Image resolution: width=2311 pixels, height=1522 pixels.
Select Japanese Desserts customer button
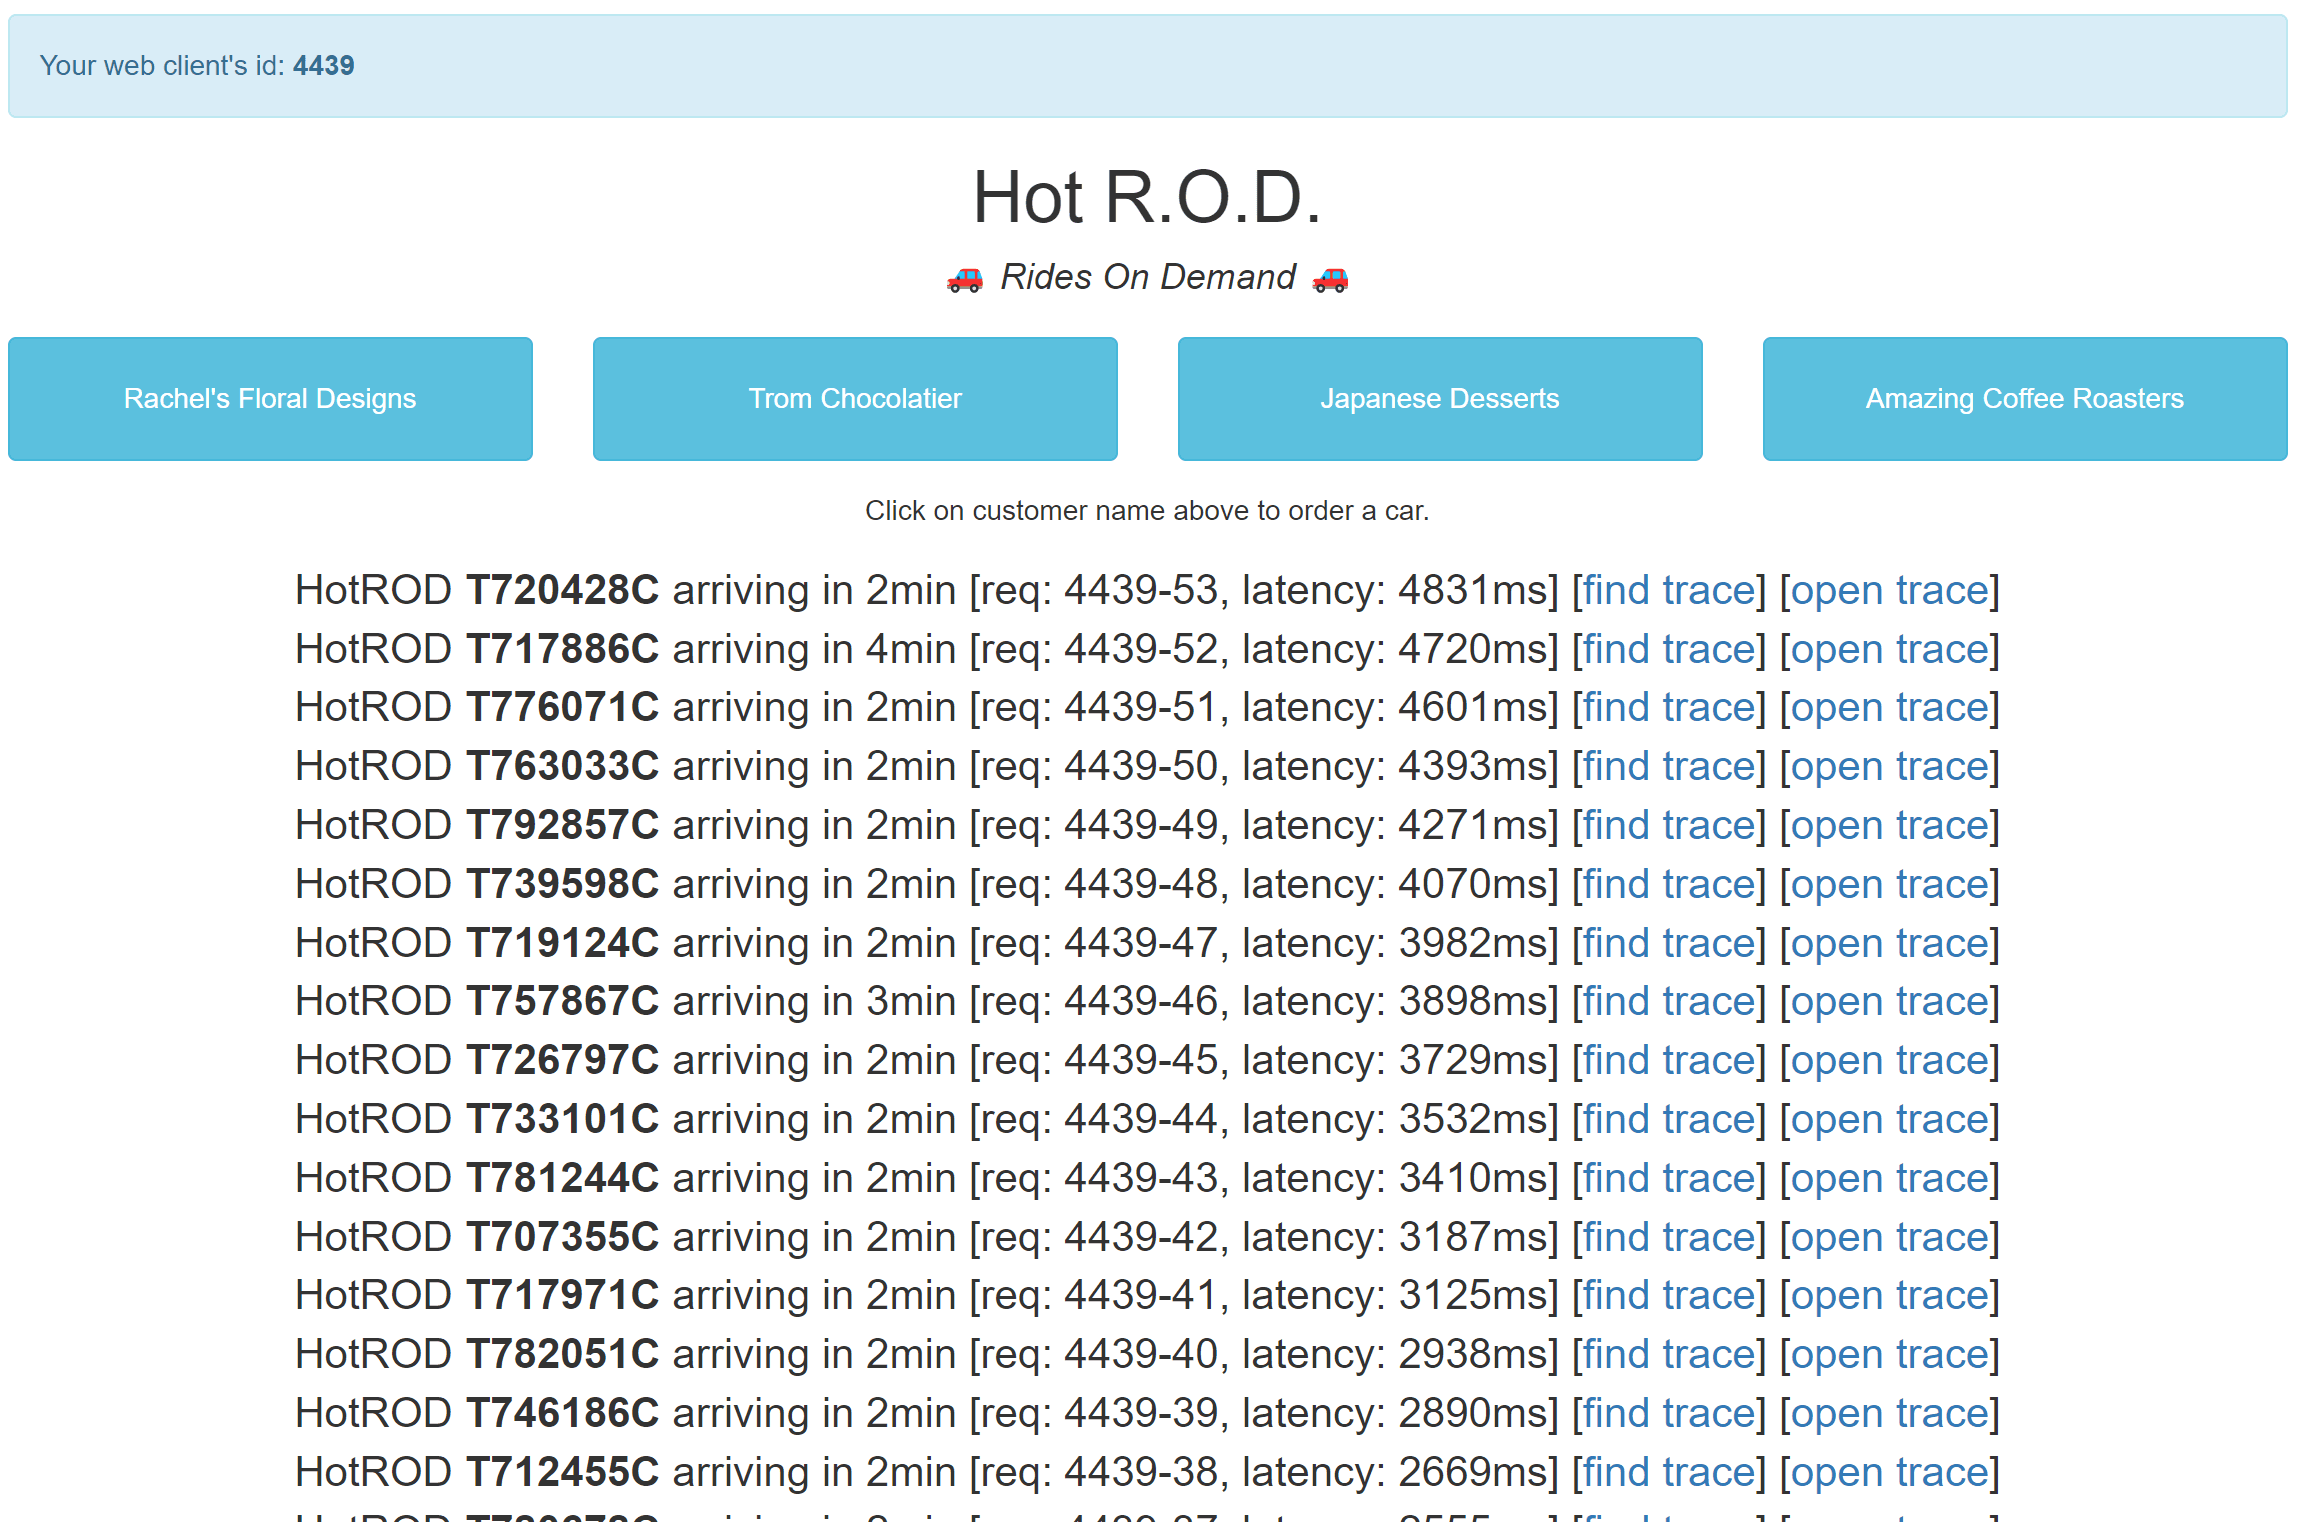pos(1440,399)
